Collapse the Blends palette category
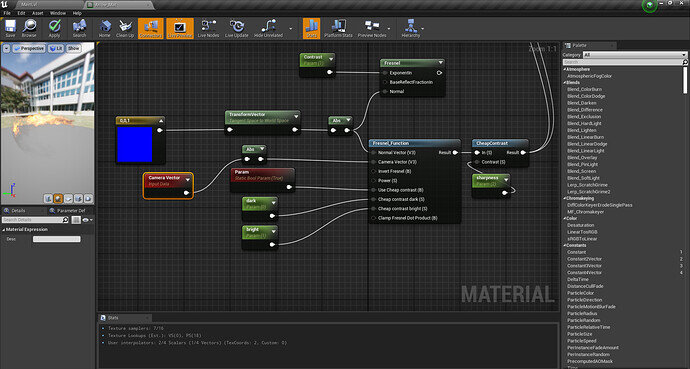This screenshot has height=369, width=690. click(x=565, y=83)
